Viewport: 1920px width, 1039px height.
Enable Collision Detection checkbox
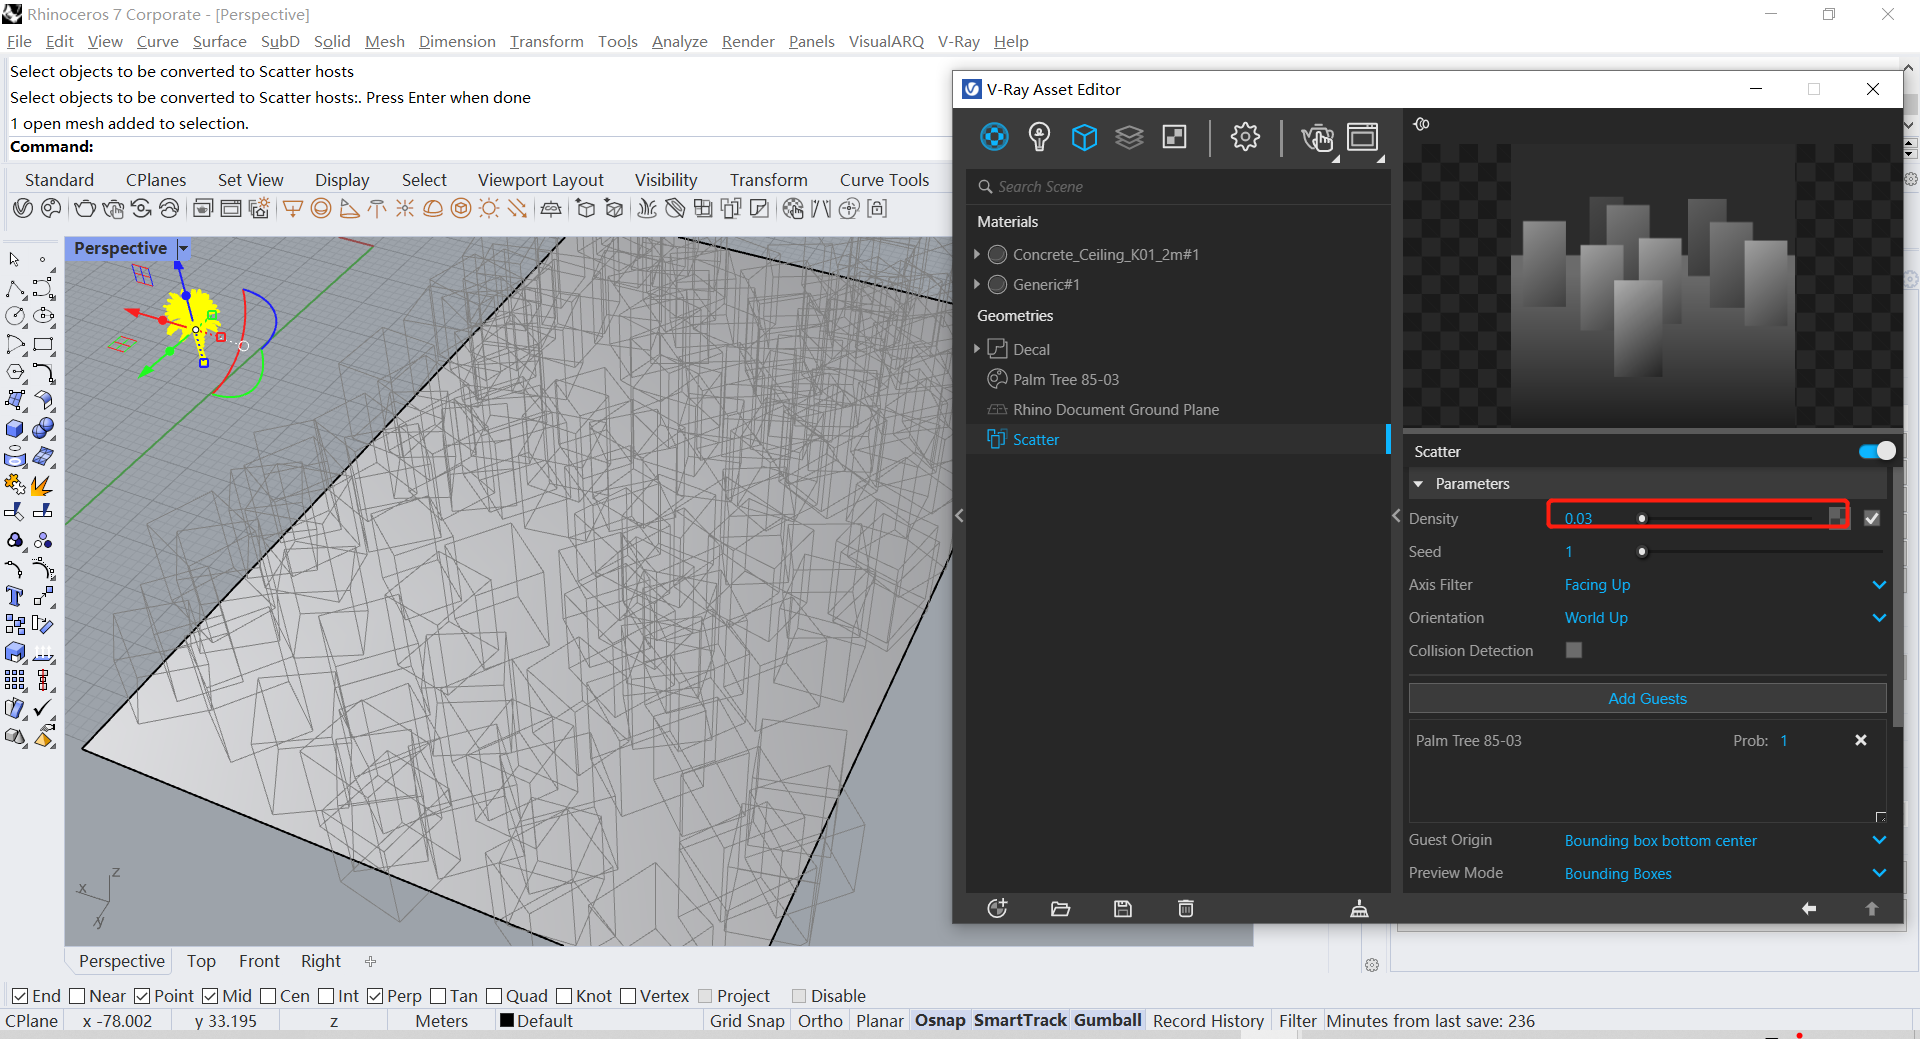point(1574,650)
